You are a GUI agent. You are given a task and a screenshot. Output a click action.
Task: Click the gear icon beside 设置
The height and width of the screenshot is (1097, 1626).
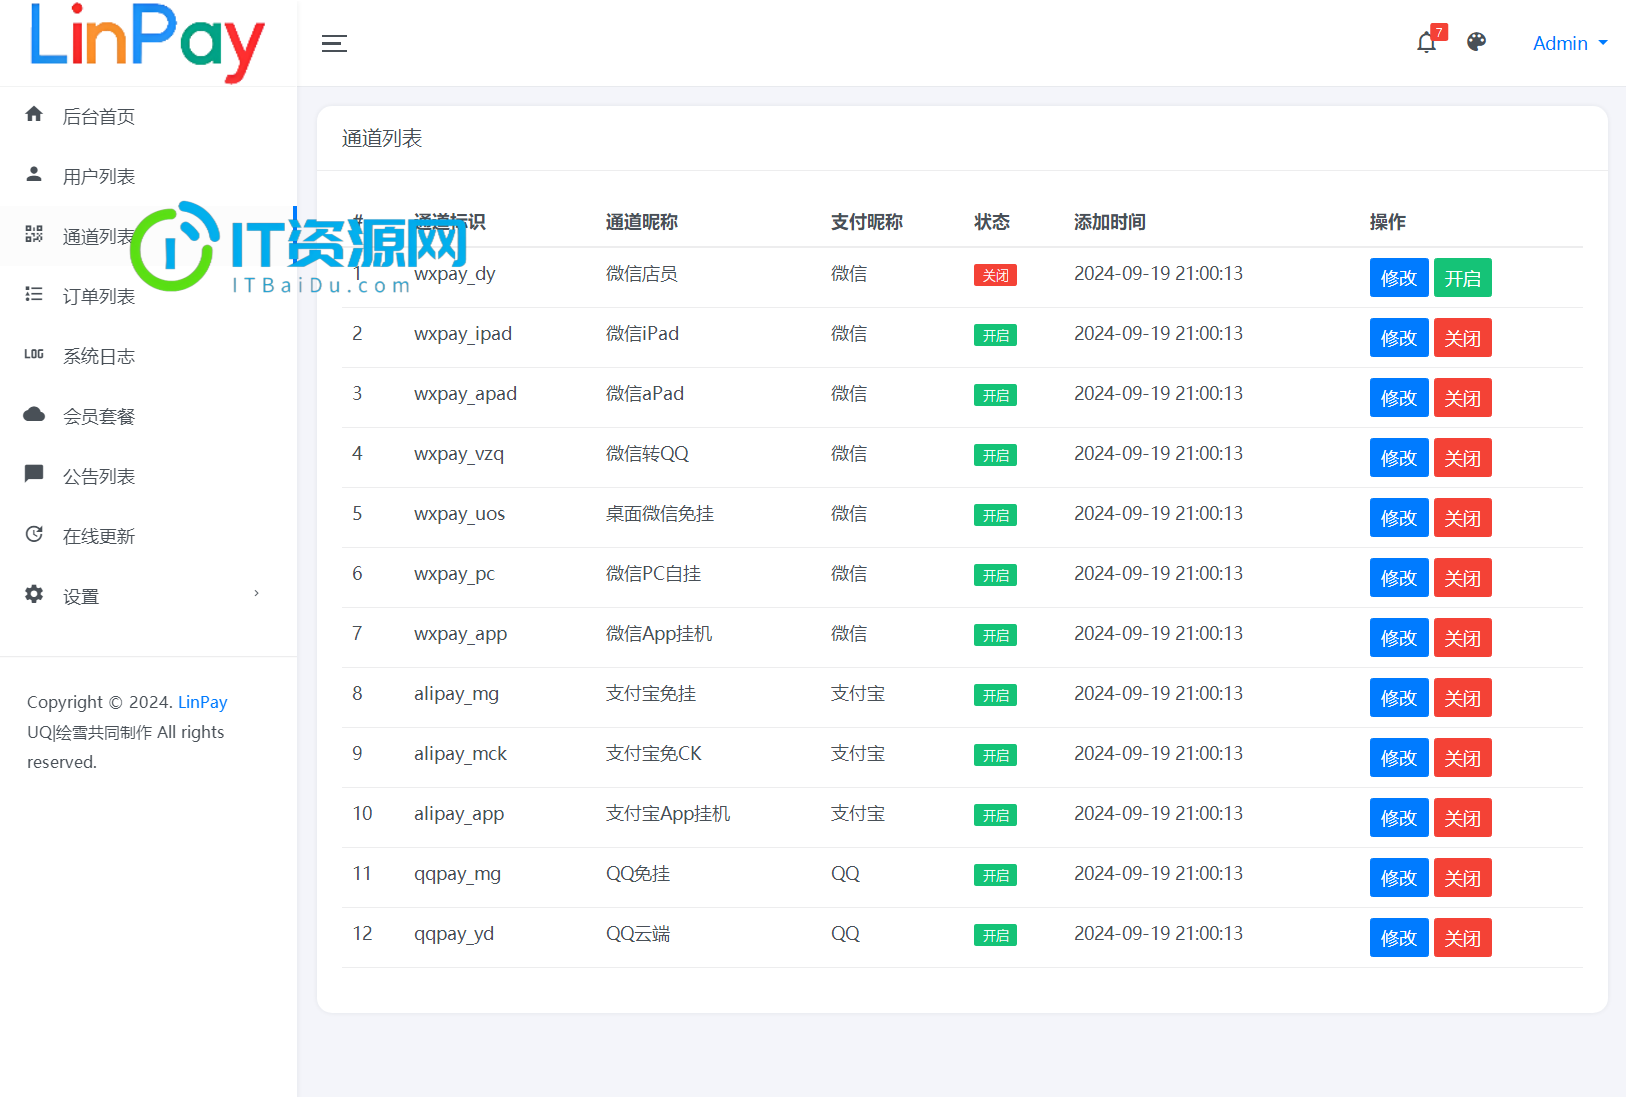[34, 594]
